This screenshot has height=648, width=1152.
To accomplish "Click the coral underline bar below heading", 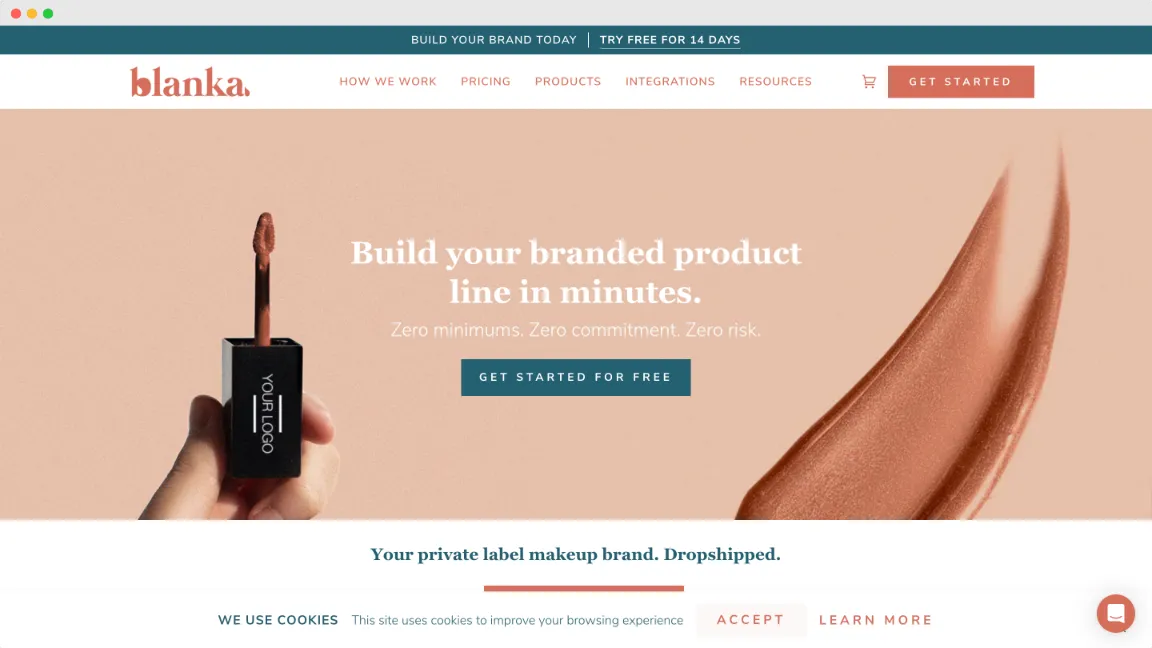I will [583, 588].
